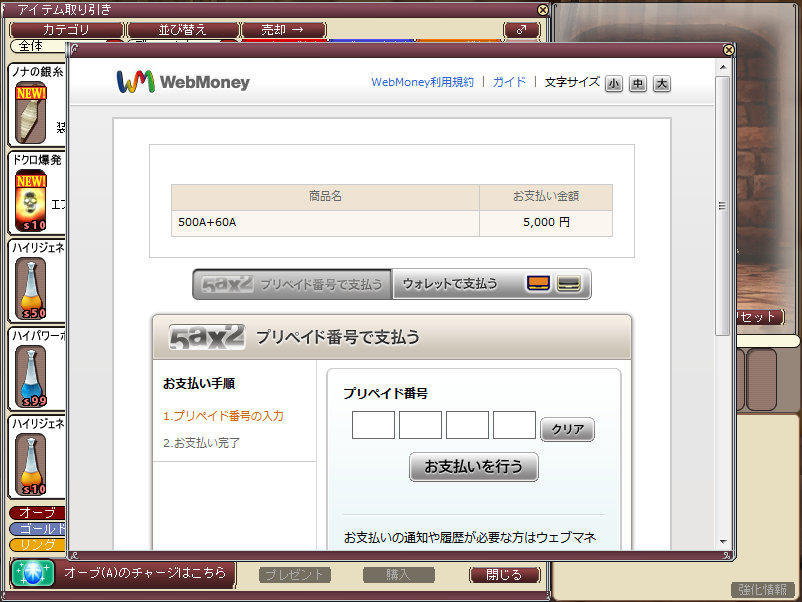Image resolution: width=802 pixels, height=602 pixels.
Task: Select the ドクロ爆発 skull item icon
Action: tap(31, 202)
